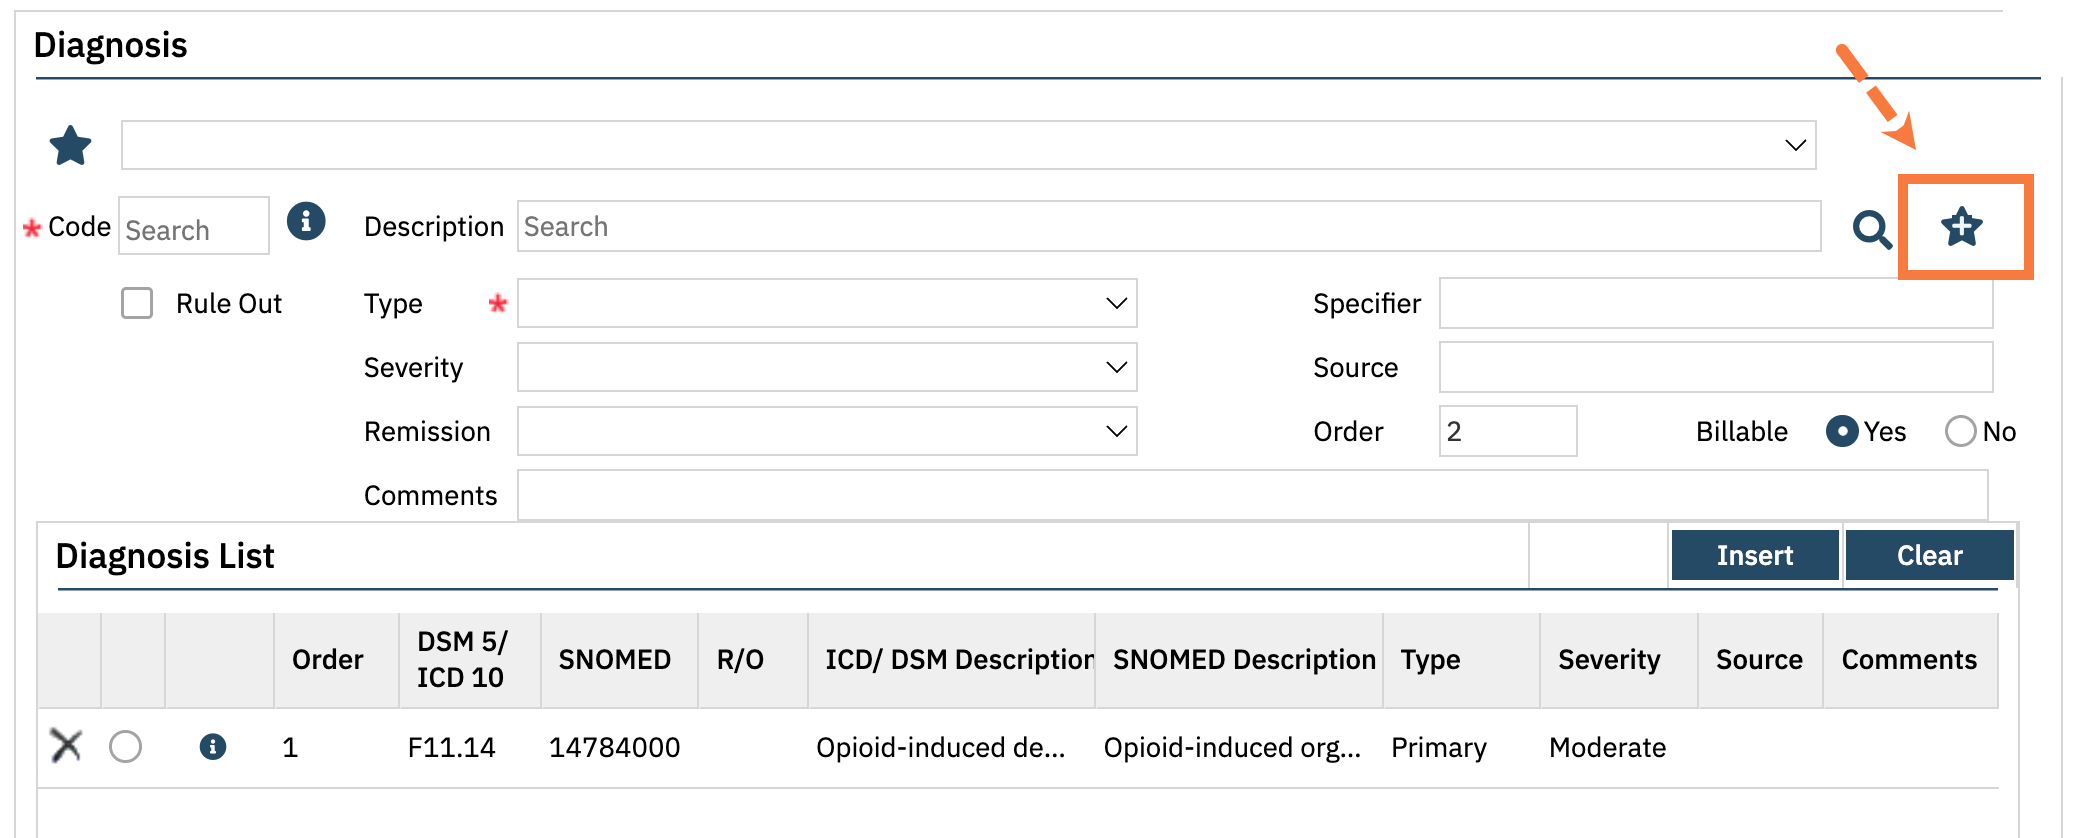This screenshot has height=838, width=2096.
Task: Delete the F11.14 diagnosis row
Action: (66, 746)
